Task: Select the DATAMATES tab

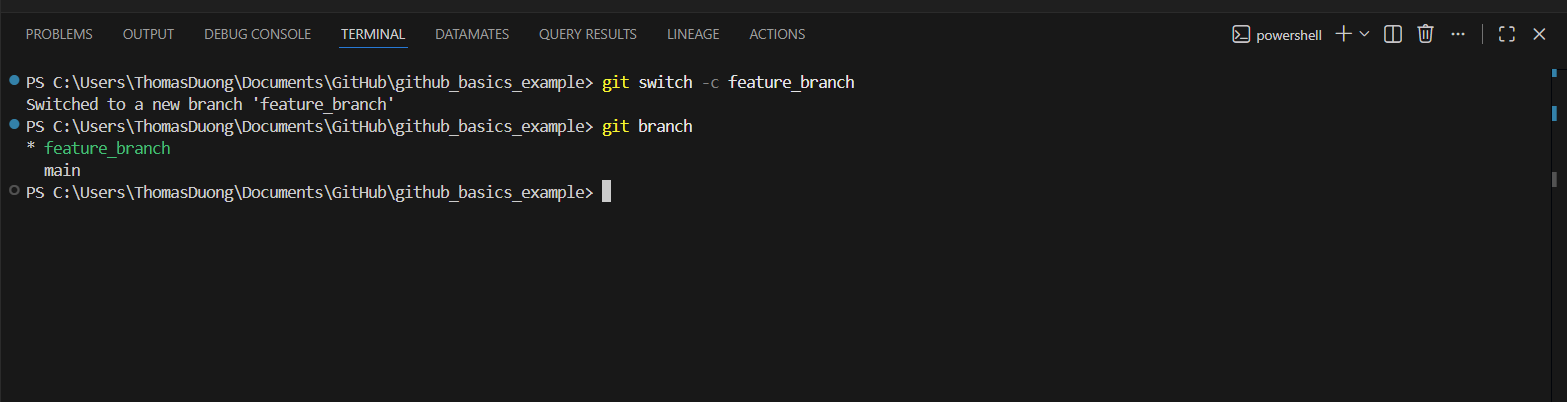Action: pyautogui.click(x=472, y=34)
